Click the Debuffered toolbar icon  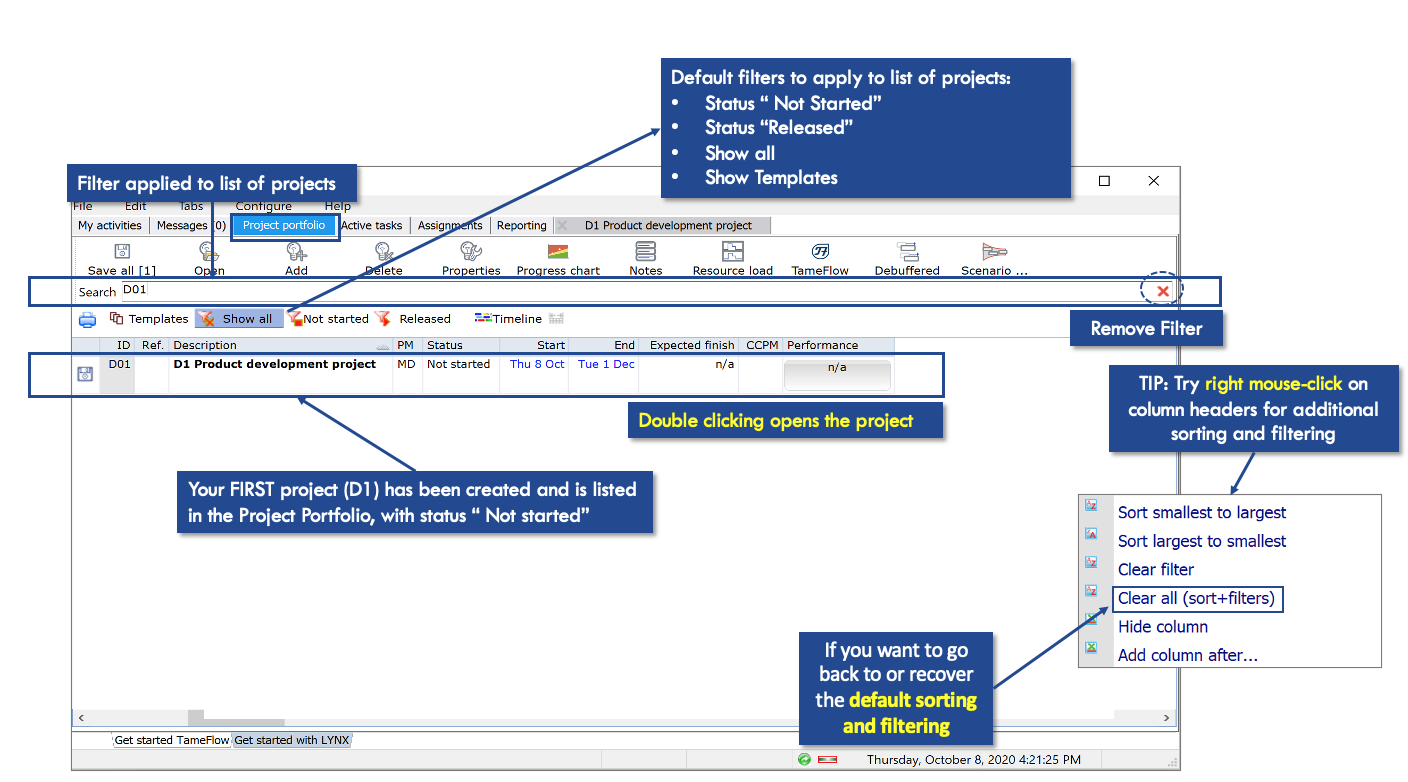pyautogui.click(x=908, y=251)
